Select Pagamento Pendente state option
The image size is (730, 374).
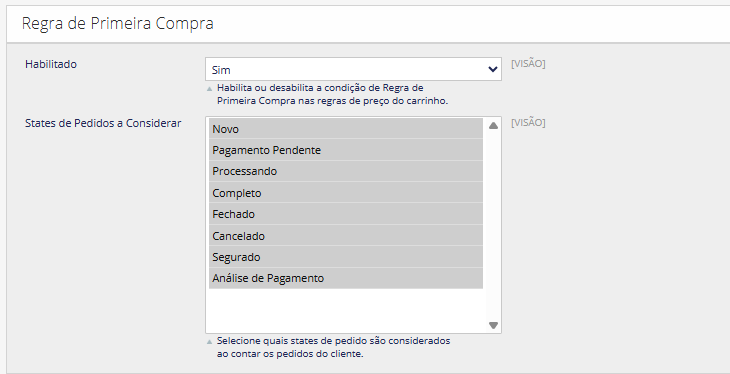click(345, 150)
